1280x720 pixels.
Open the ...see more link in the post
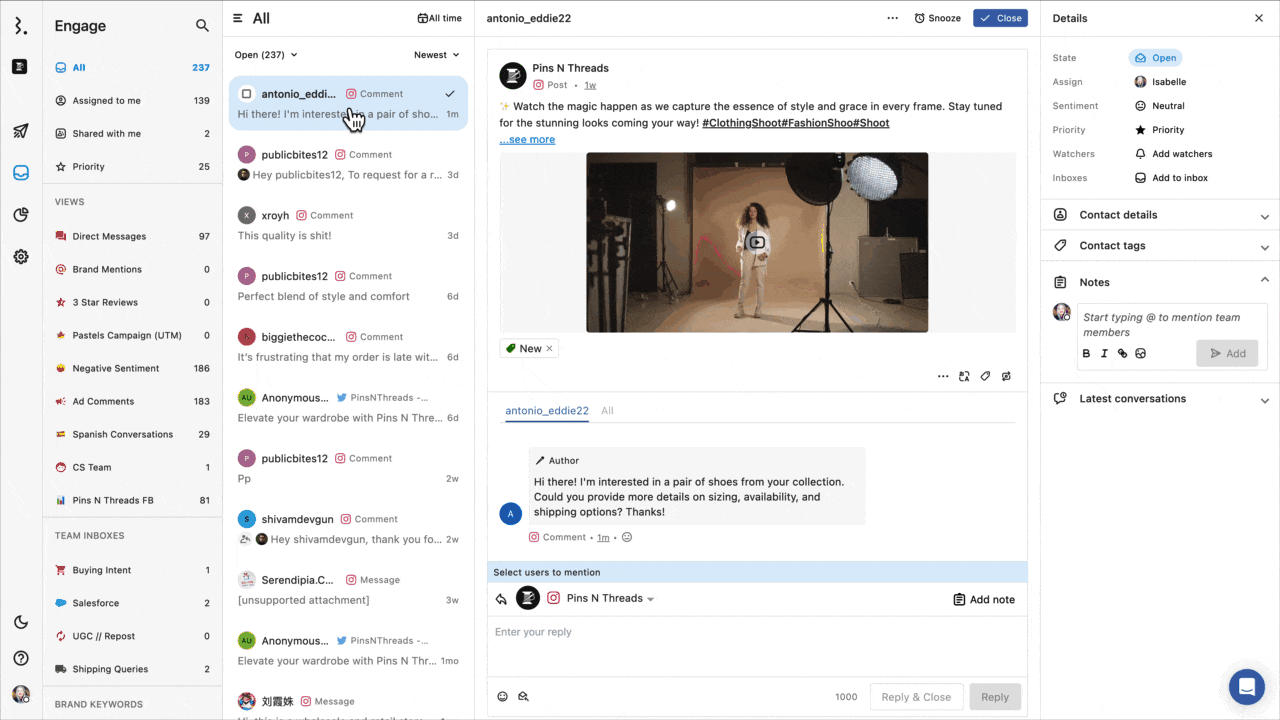526,139
